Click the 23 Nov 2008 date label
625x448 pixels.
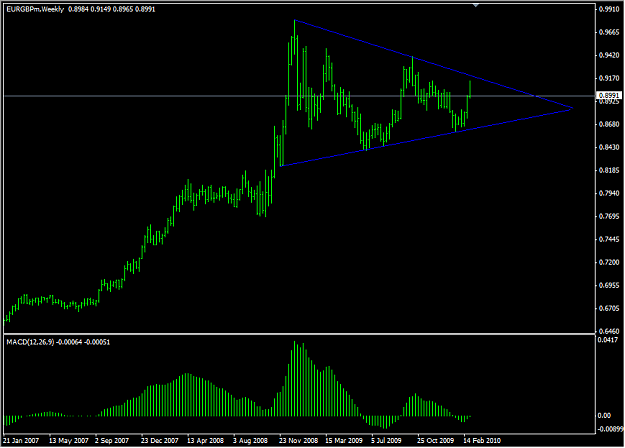point(299,440)
